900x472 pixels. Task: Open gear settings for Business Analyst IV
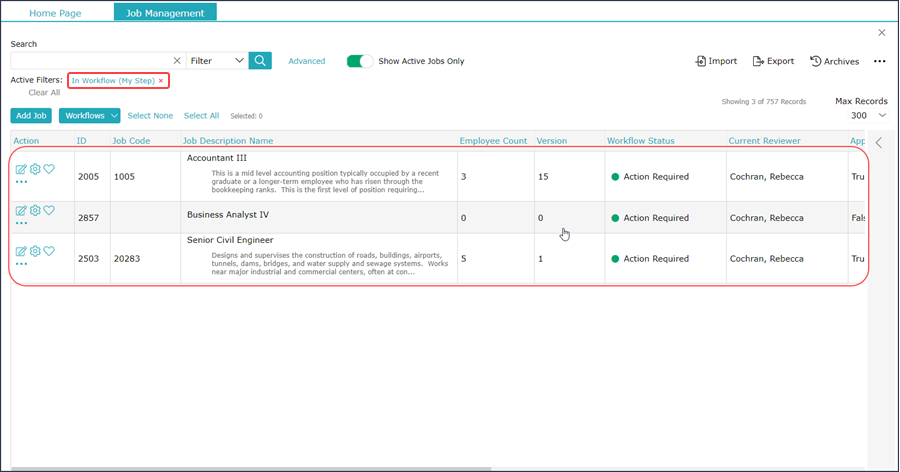(35, 211)
